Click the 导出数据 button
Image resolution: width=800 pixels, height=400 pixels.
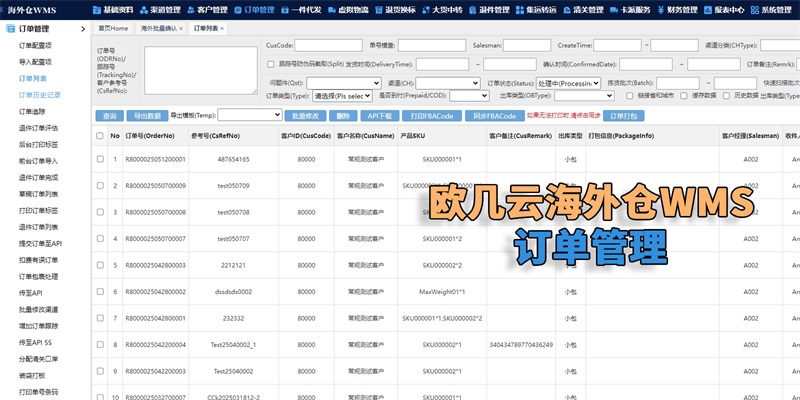147,116
